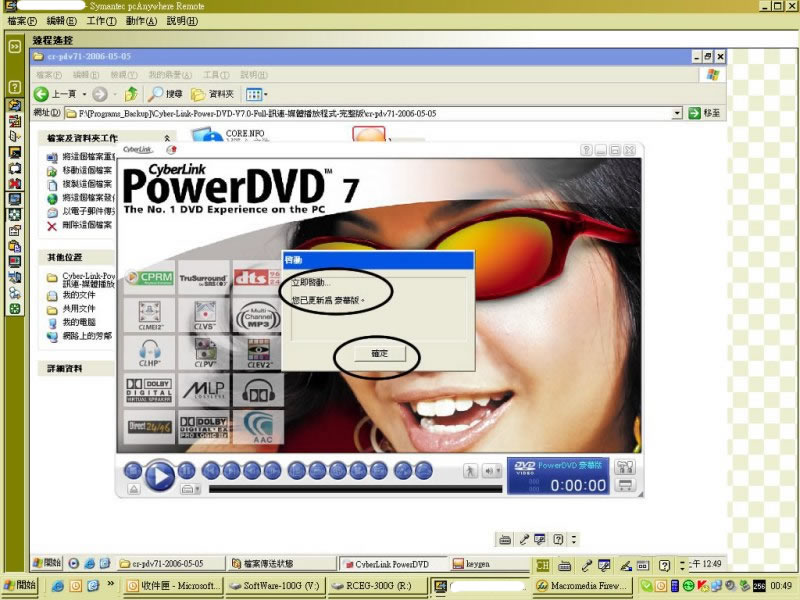Open PowerDVD's volume speaker dropdown
800x600 pixels.
coord(491,470)
